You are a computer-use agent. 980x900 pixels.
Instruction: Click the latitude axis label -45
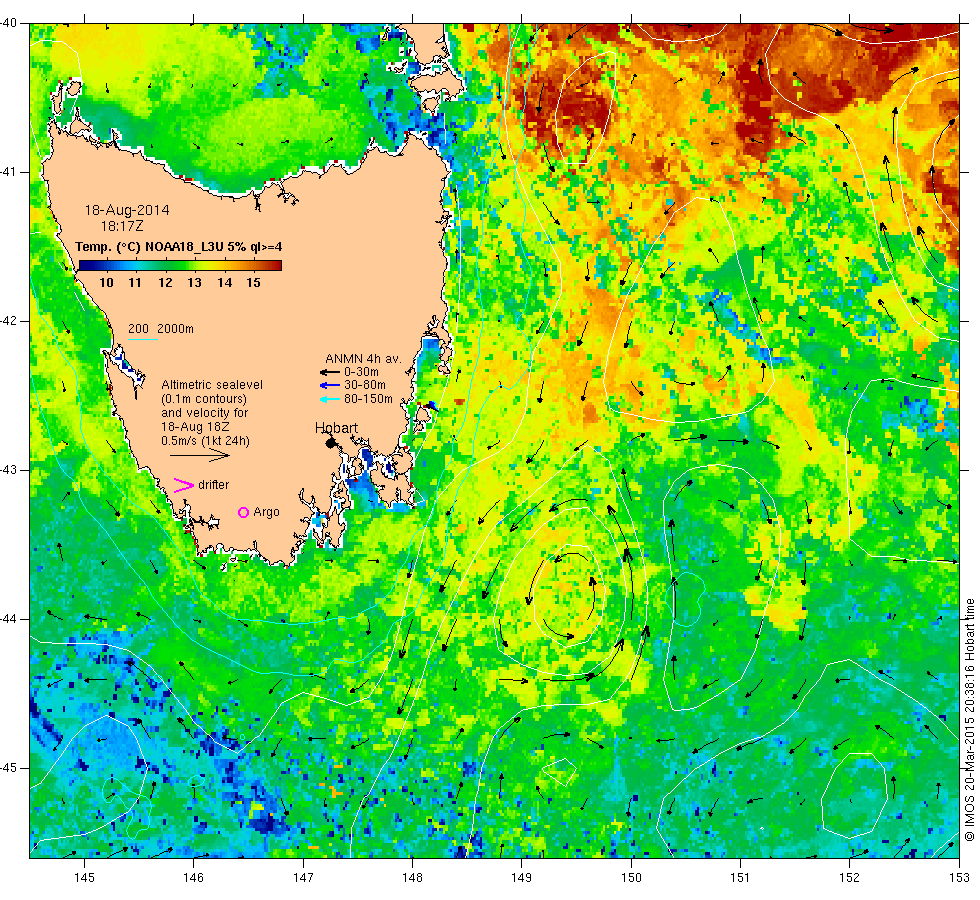click(x=9, y=768)
